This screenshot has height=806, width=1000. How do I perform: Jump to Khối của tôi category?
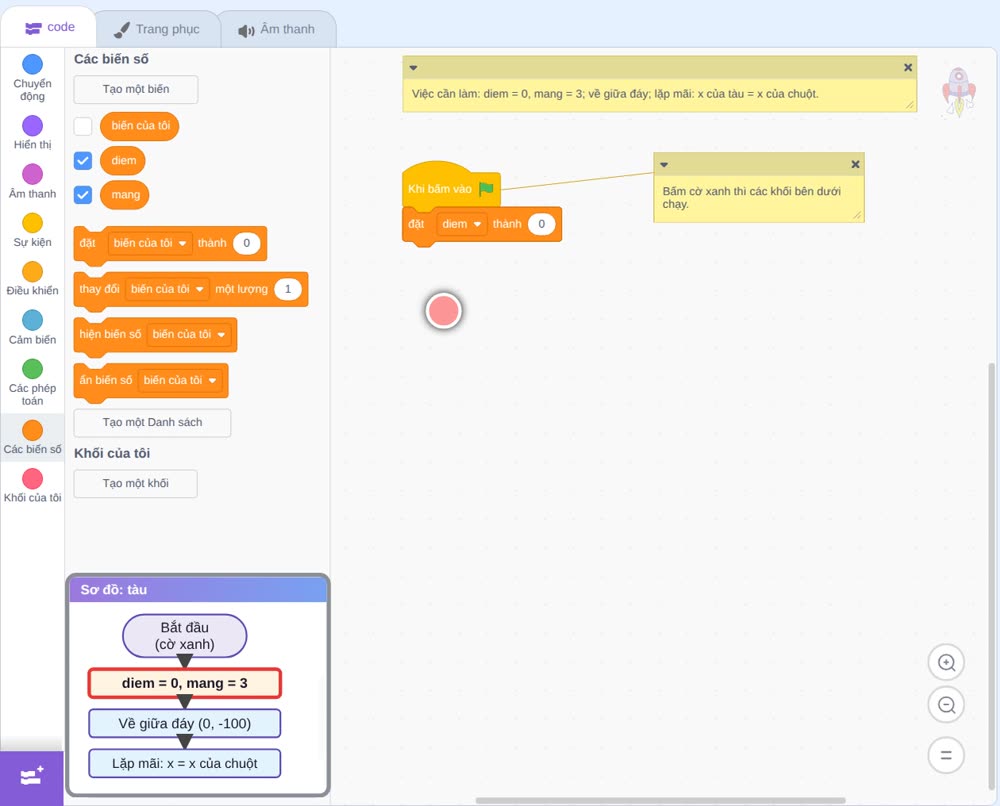(x=33, y=479)
